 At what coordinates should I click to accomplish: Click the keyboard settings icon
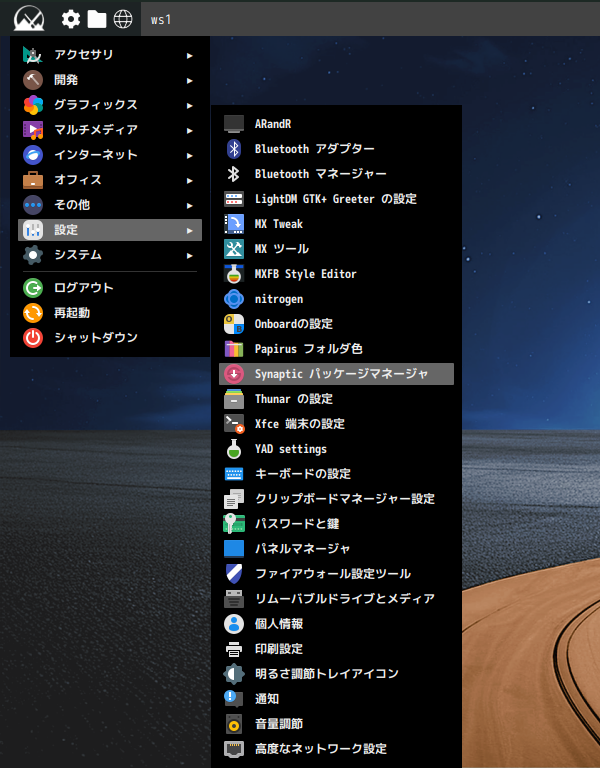tap(234, 474)
